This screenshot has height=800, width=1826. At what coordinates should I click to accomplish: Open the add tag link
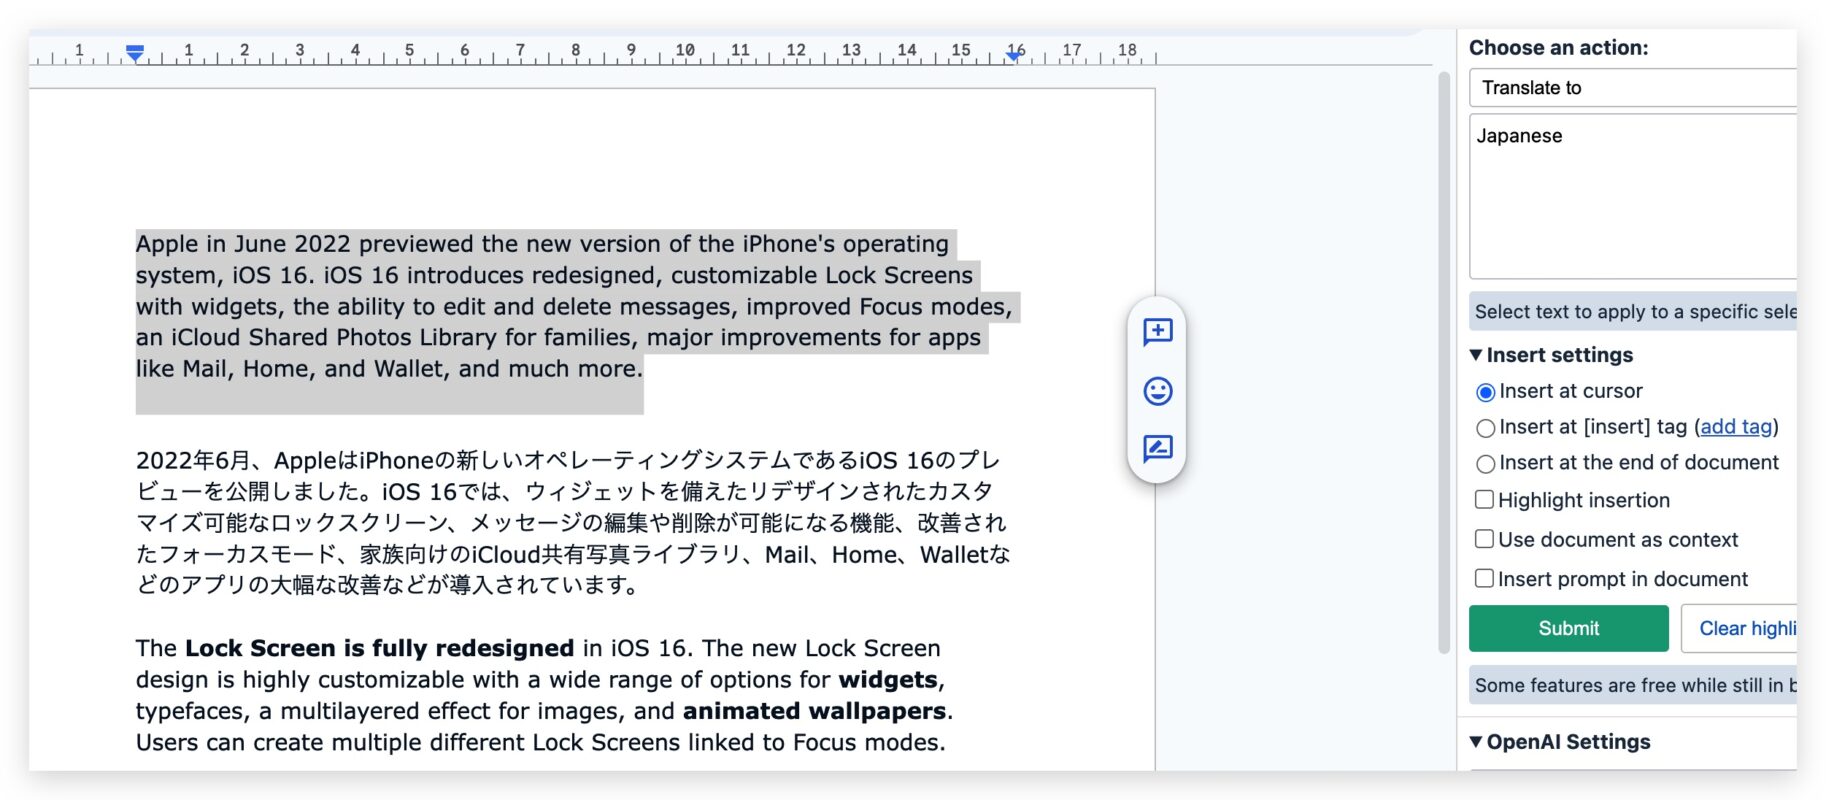coord(1736,427)
